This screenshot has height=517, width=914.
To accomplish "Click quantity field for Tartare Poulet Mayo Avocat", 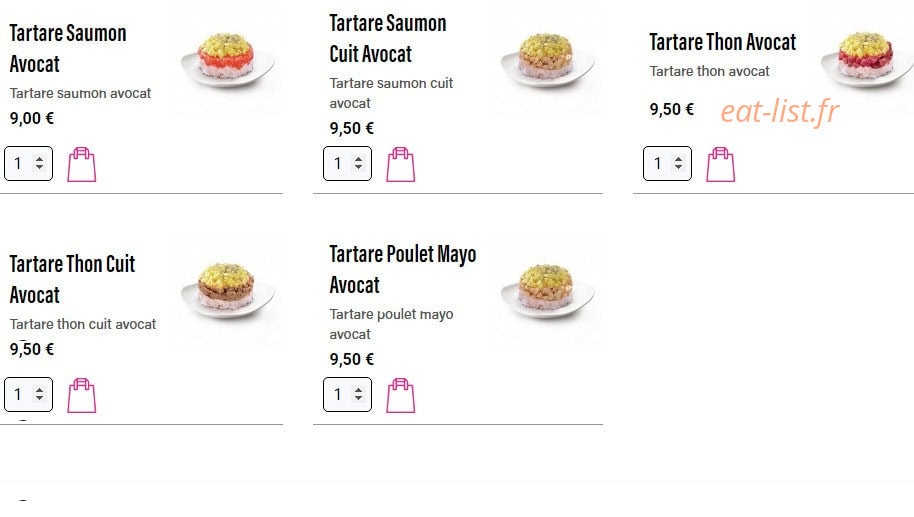I will point(347,394).
